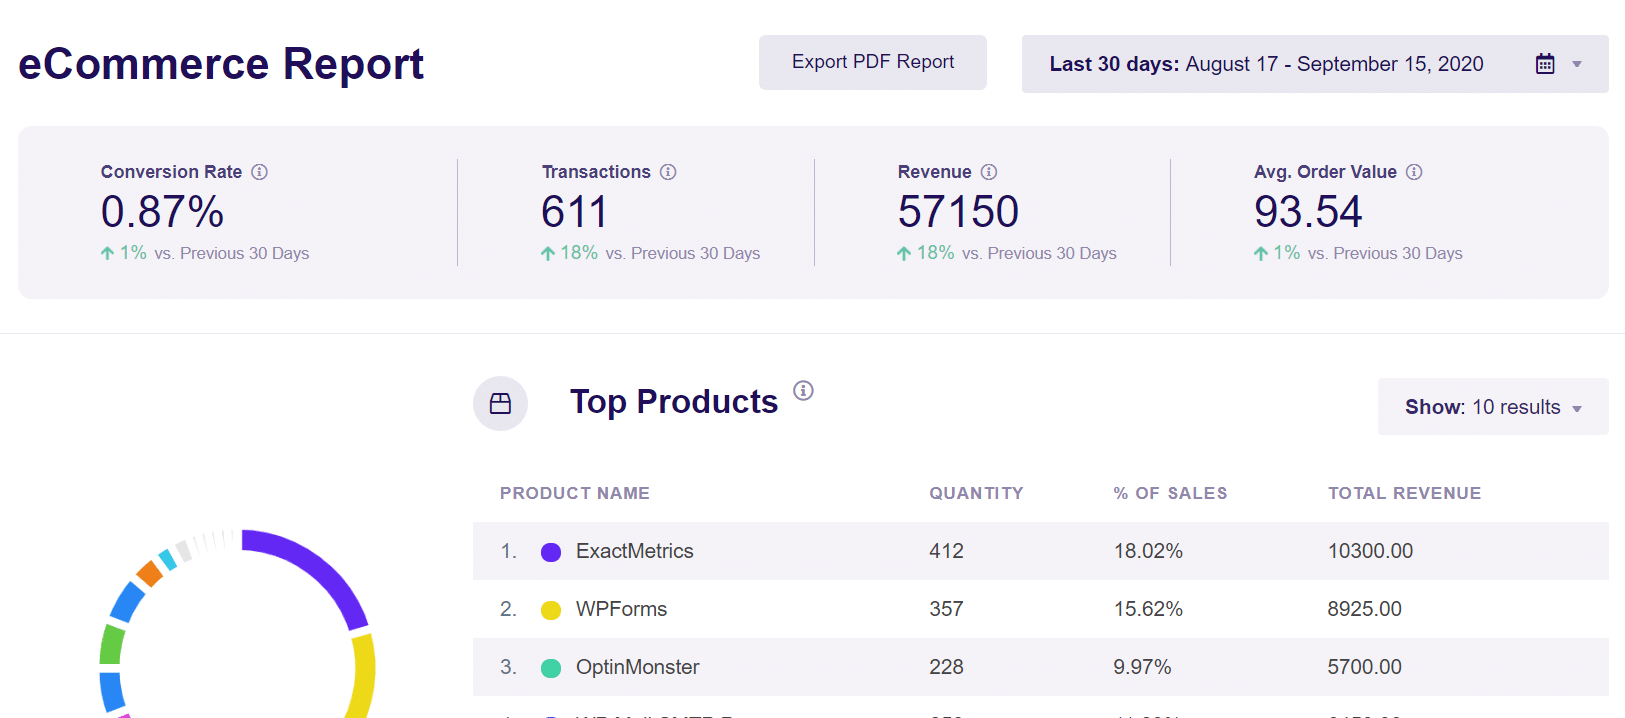
Task: Open Conversion Rate info tooltip icon
Action: tap(259, 172)
